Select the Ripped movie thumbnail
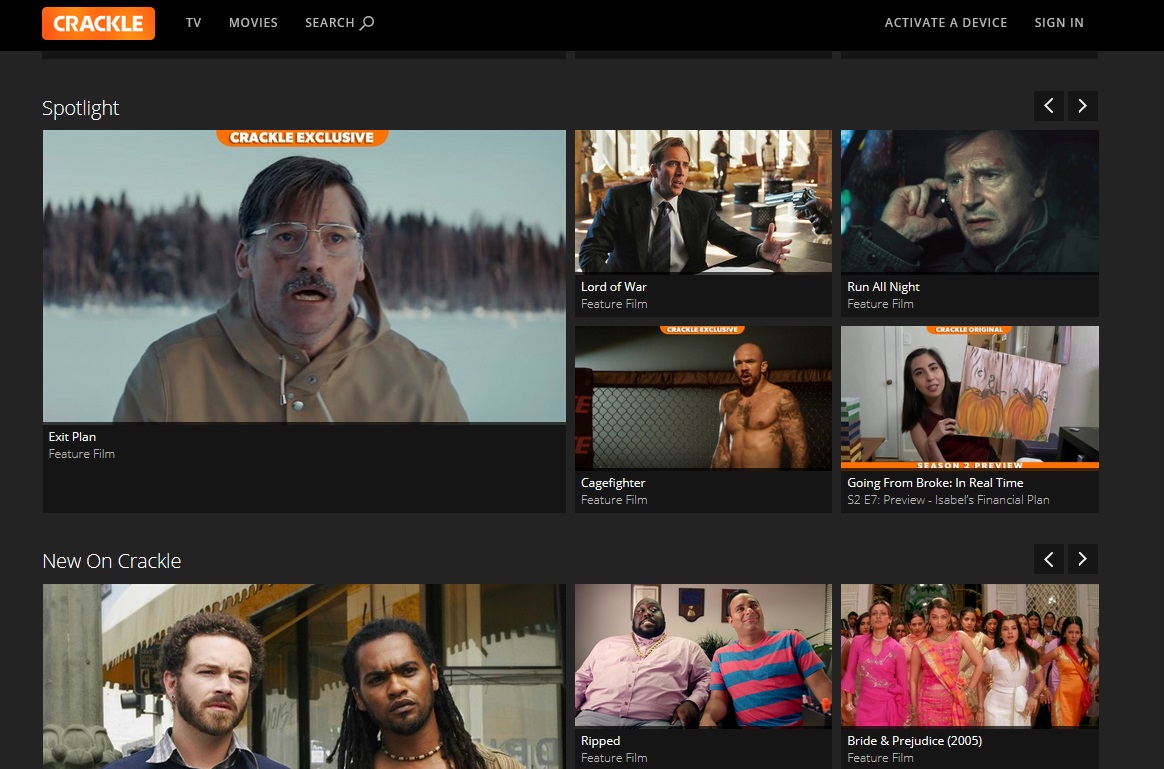1164x769 pixels. click(703, 655)
